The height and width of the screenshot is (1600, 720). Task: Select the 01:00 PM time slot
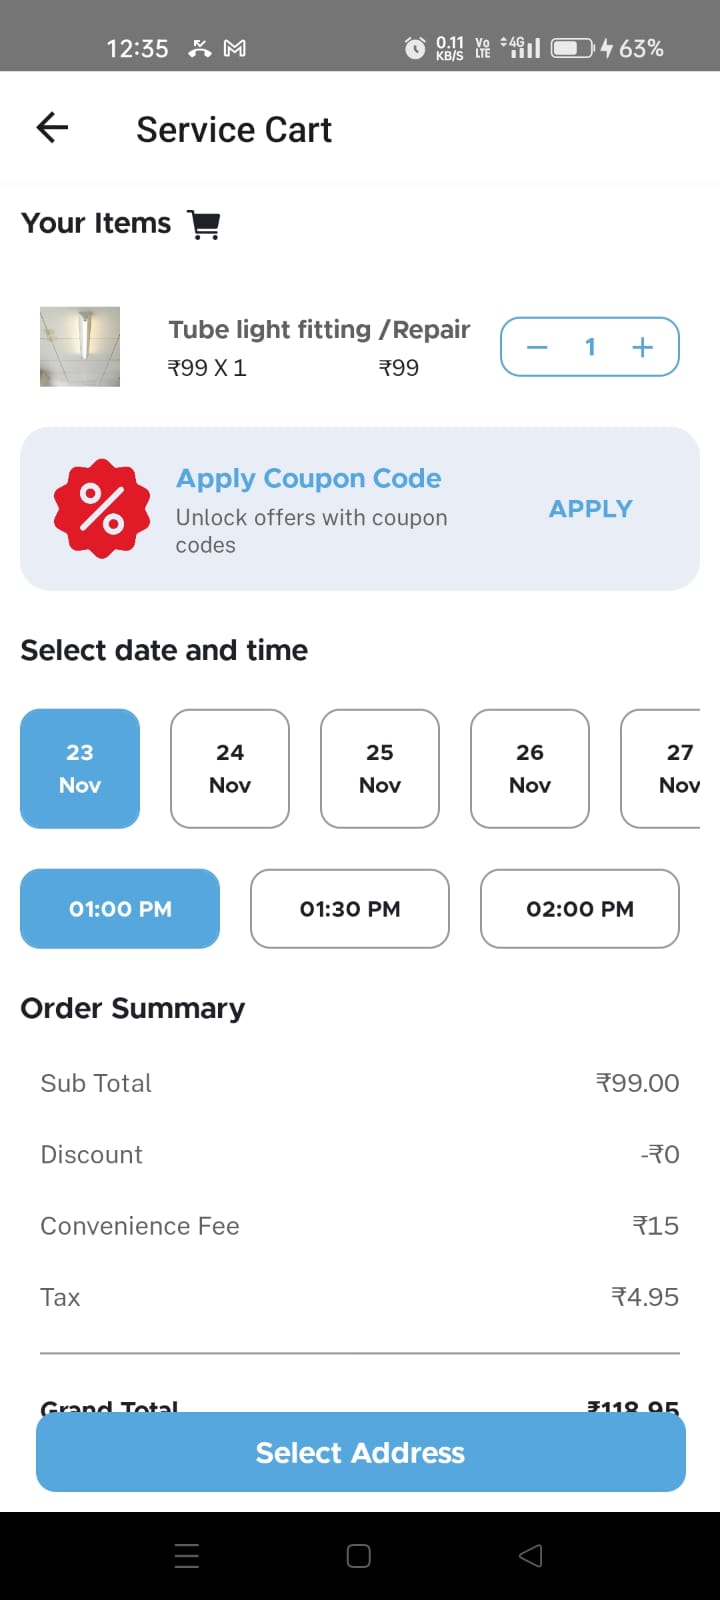120,908
